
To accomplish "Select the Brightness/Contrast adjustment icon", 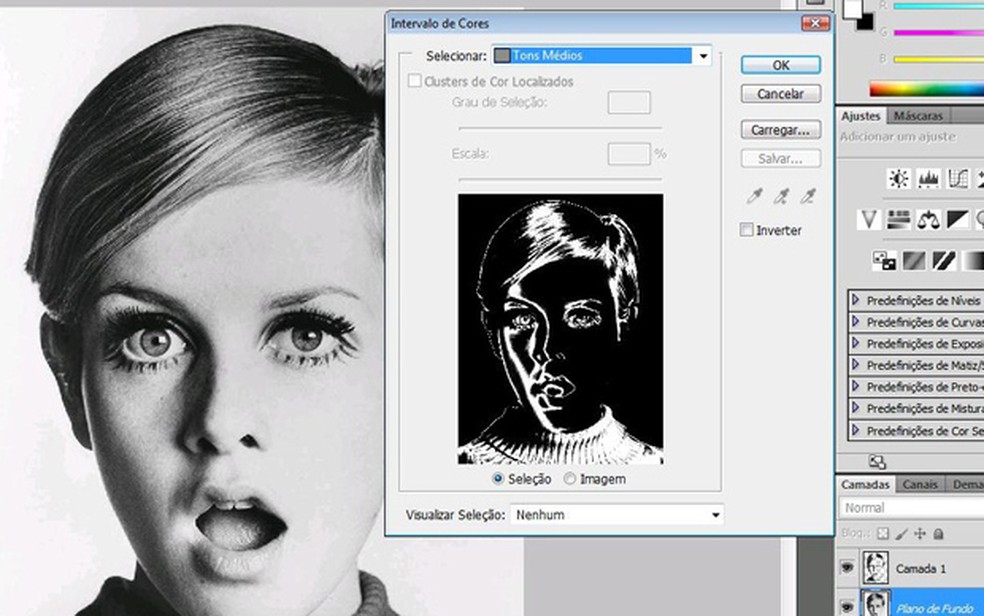I will (x=898, y=178).
